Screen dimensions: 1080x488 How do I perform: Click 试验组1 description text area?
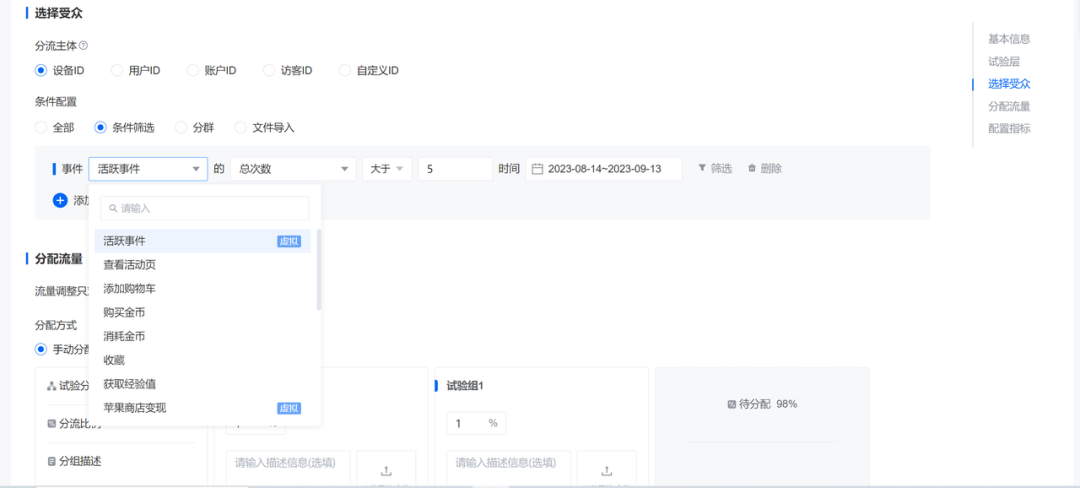(x=508, y=469)
